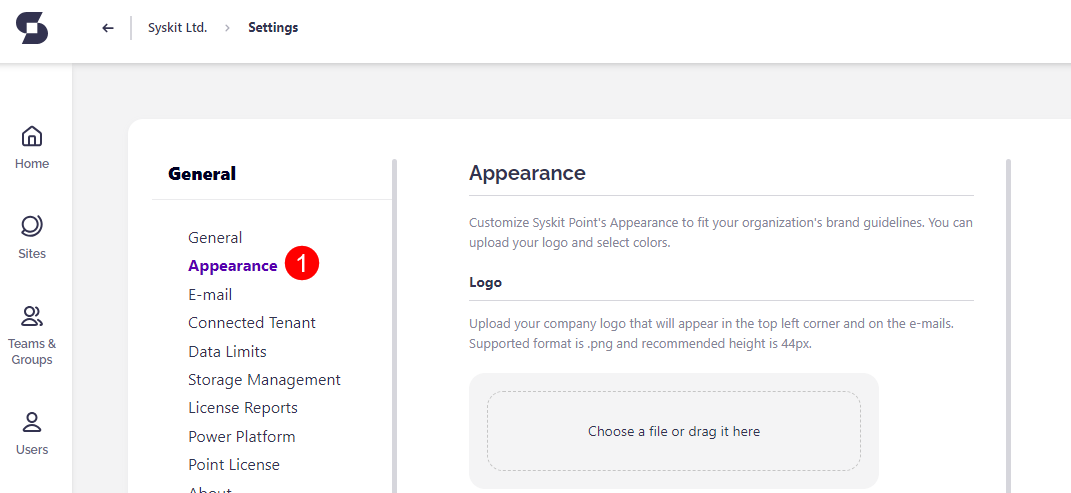Click the Syskit logo icon
The width and height of the screenshot is (1071, 493).
pyautogui.click(x=32, y=28)
